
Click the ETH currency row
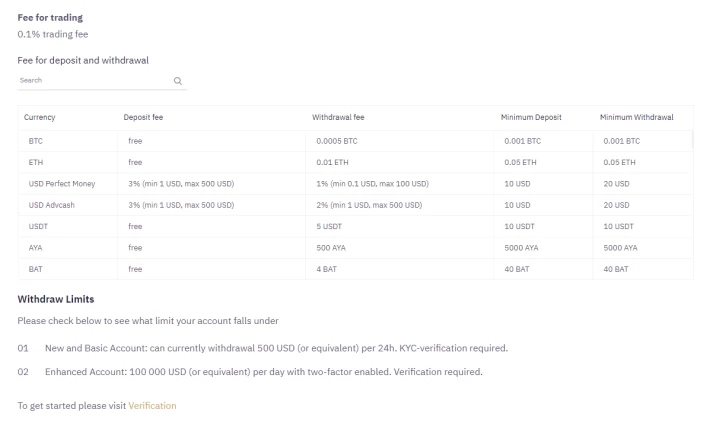[355, 163]
